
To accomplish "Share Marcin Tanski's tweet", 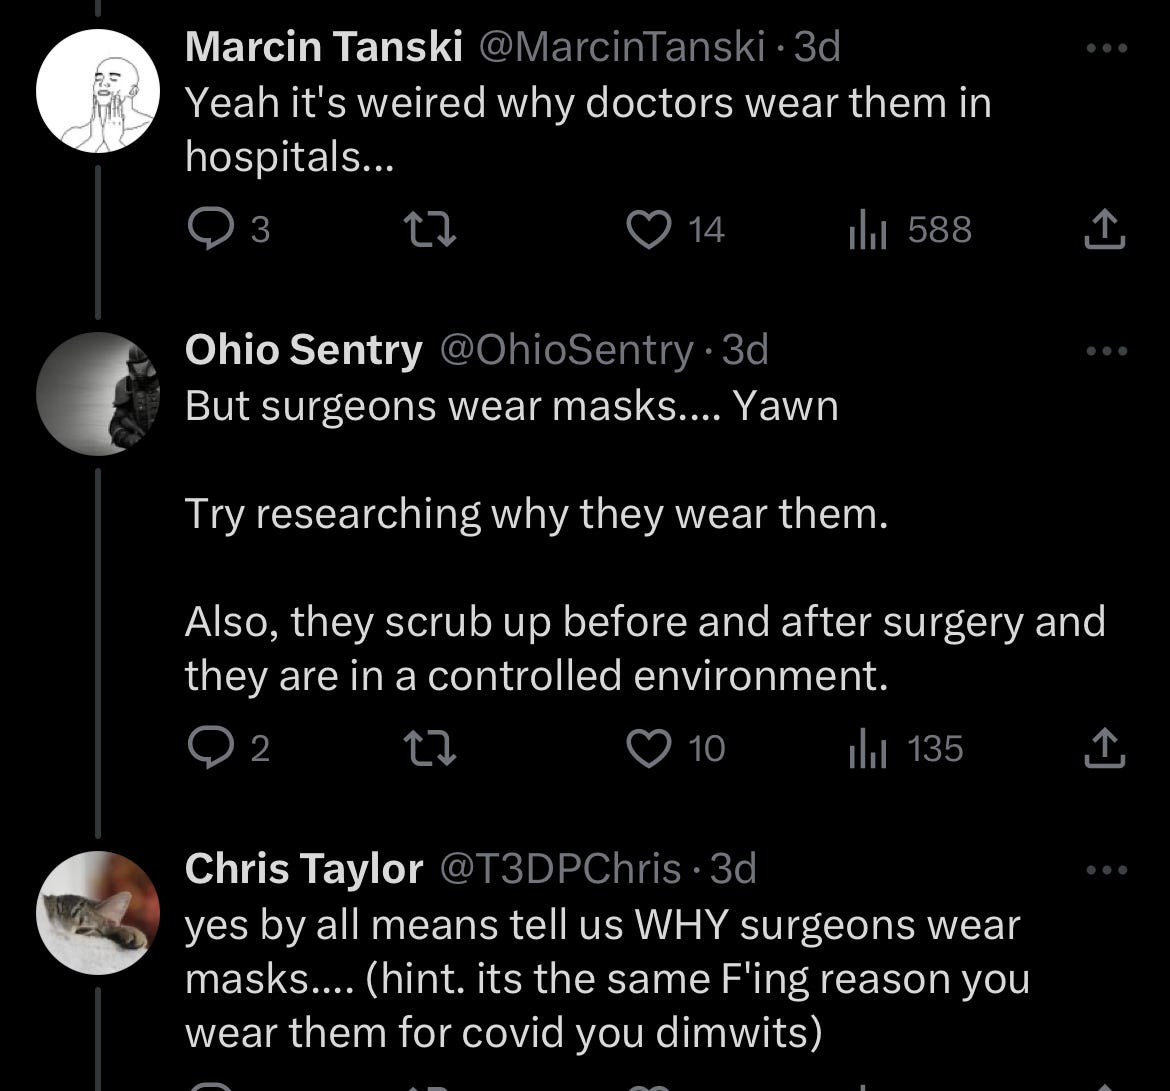I will [1106, 230].
